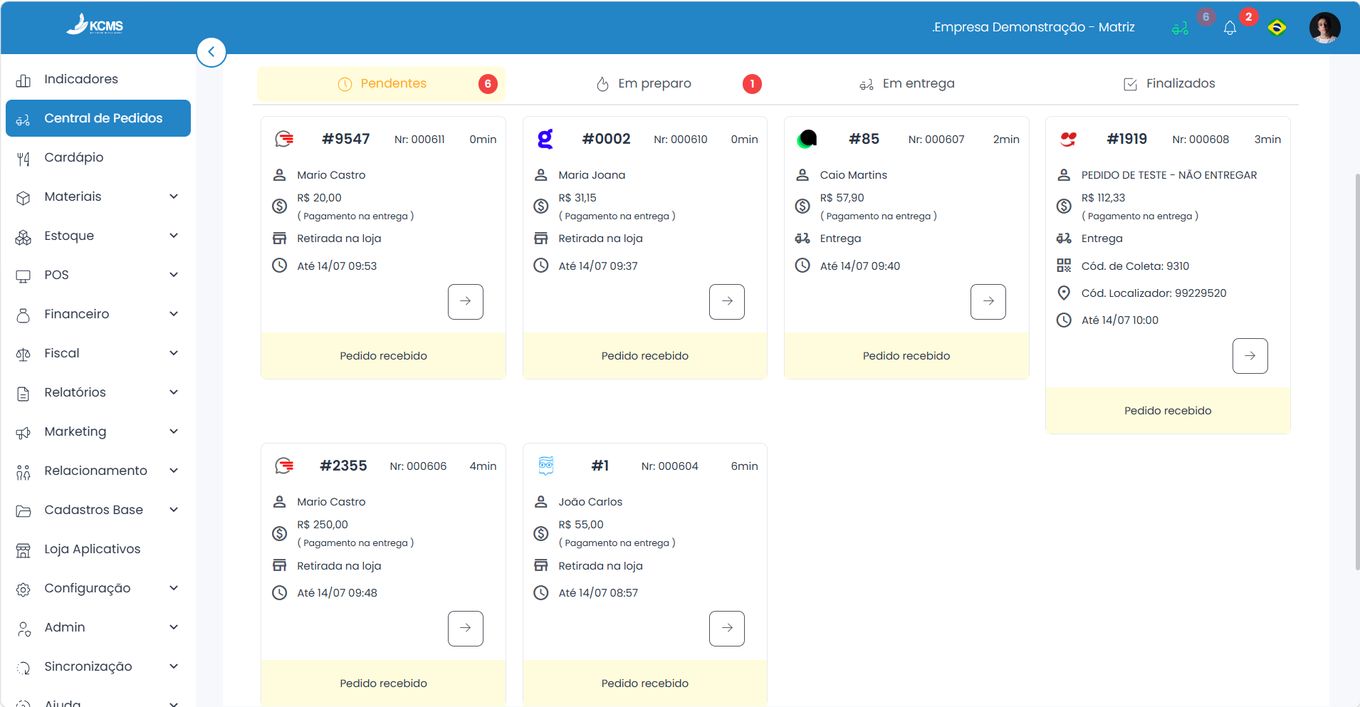Click Empresa Demonstração - Matriz company name
The image size is (1360, 707).
pyautogui.click(x=1033, y=28)
